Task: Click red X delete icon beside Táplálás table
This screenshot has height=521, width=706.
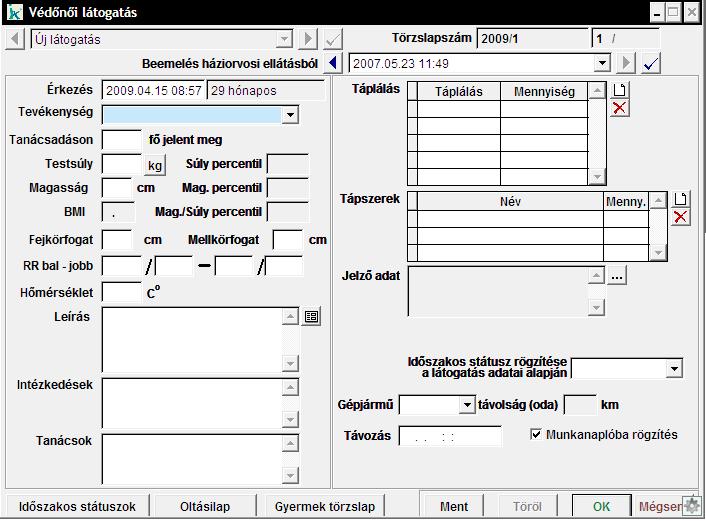Action: click(x=620, y=108)
